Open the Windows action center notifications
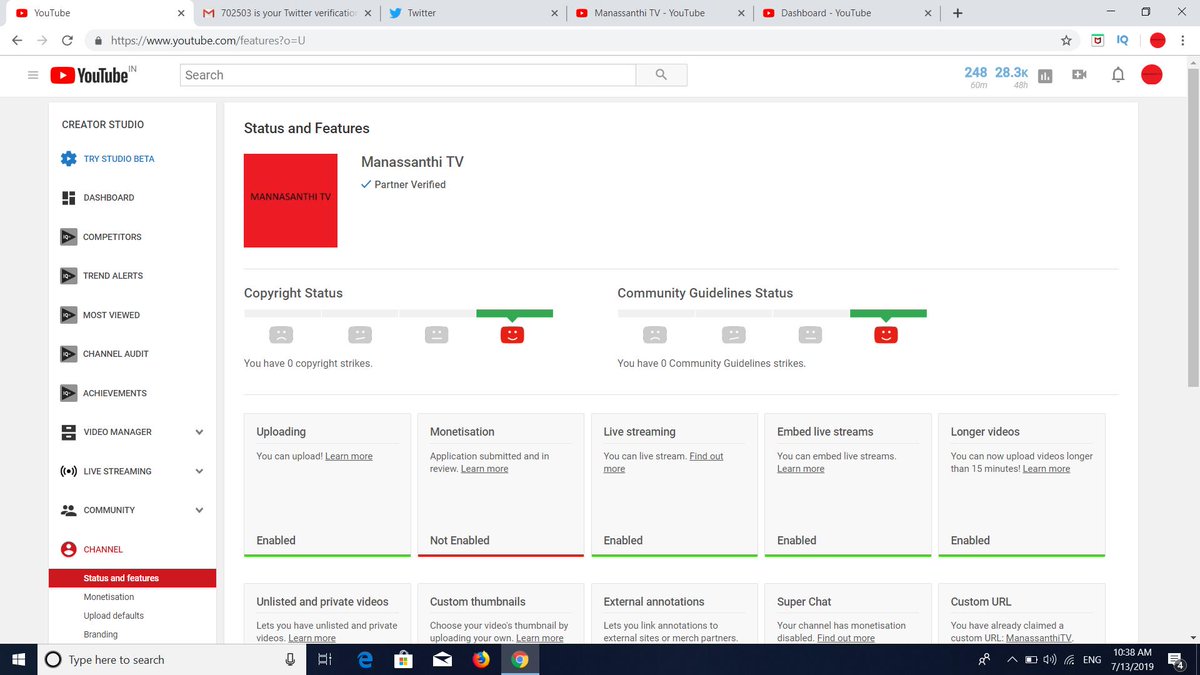The width and height of the screenshot is (1200, 675). 1176,660
